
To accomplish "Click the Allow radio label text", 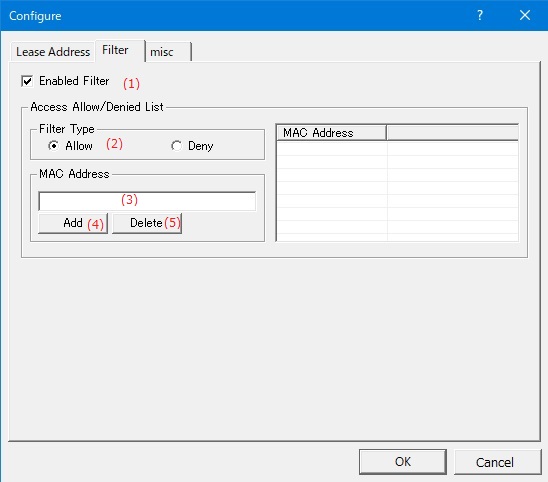I will 79,145.
